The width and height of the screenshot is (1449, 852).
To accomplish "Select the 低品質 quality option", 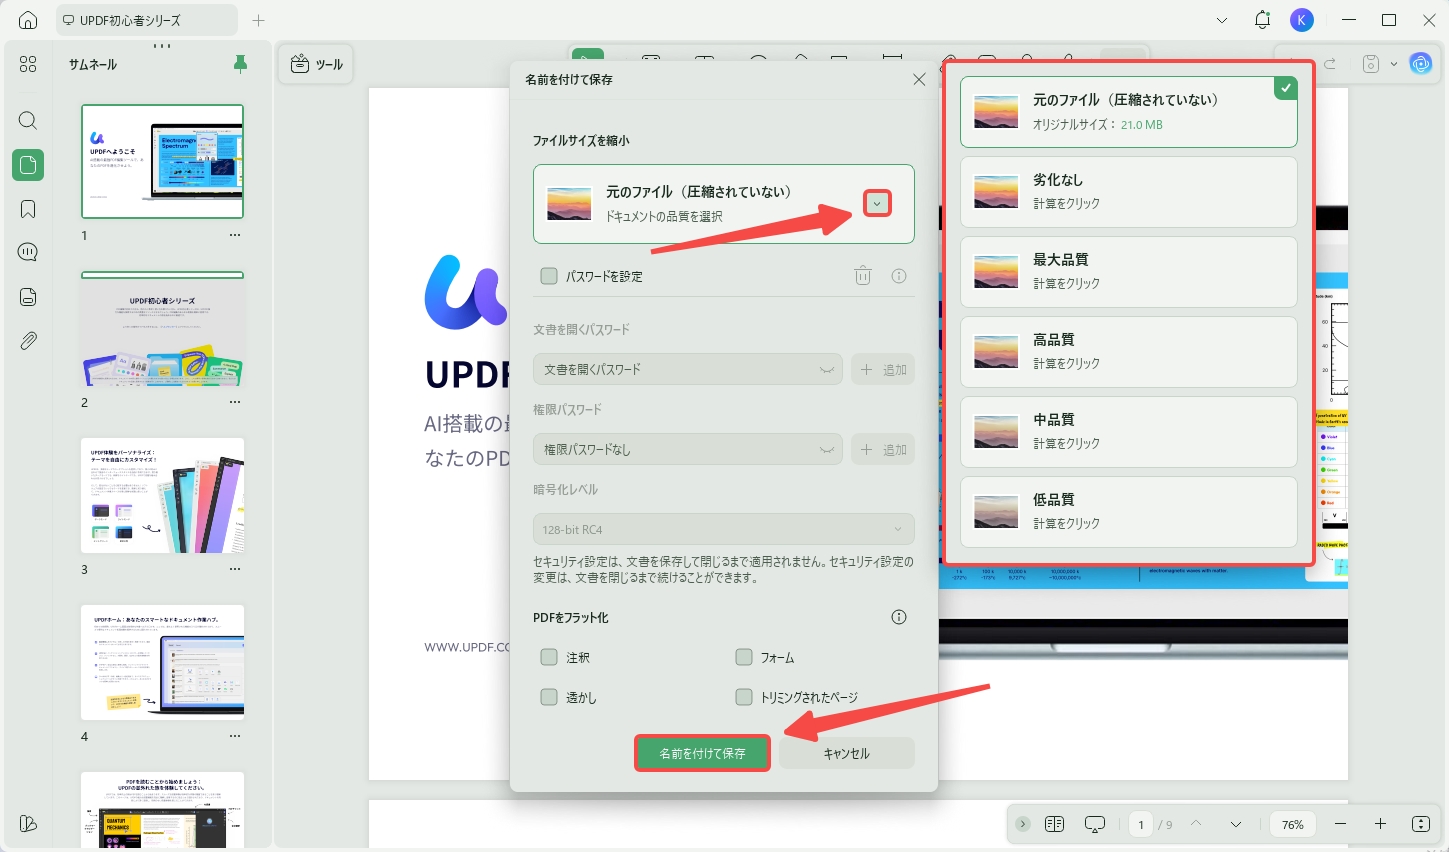I will pyautogui.click(x=1129, y=512).
